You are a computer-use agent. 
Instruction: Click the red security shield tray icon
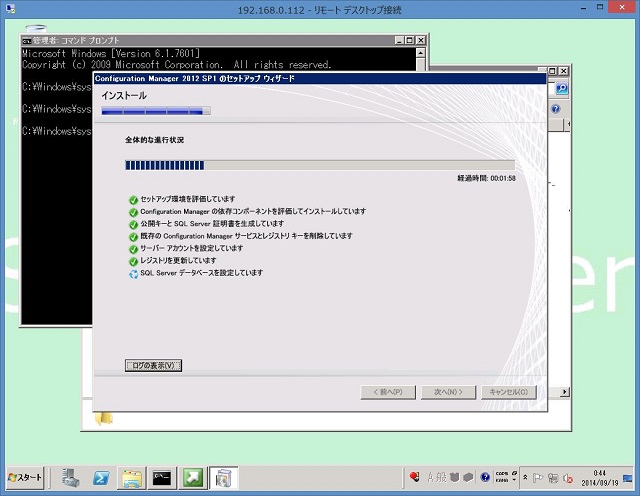click(414, 478)
